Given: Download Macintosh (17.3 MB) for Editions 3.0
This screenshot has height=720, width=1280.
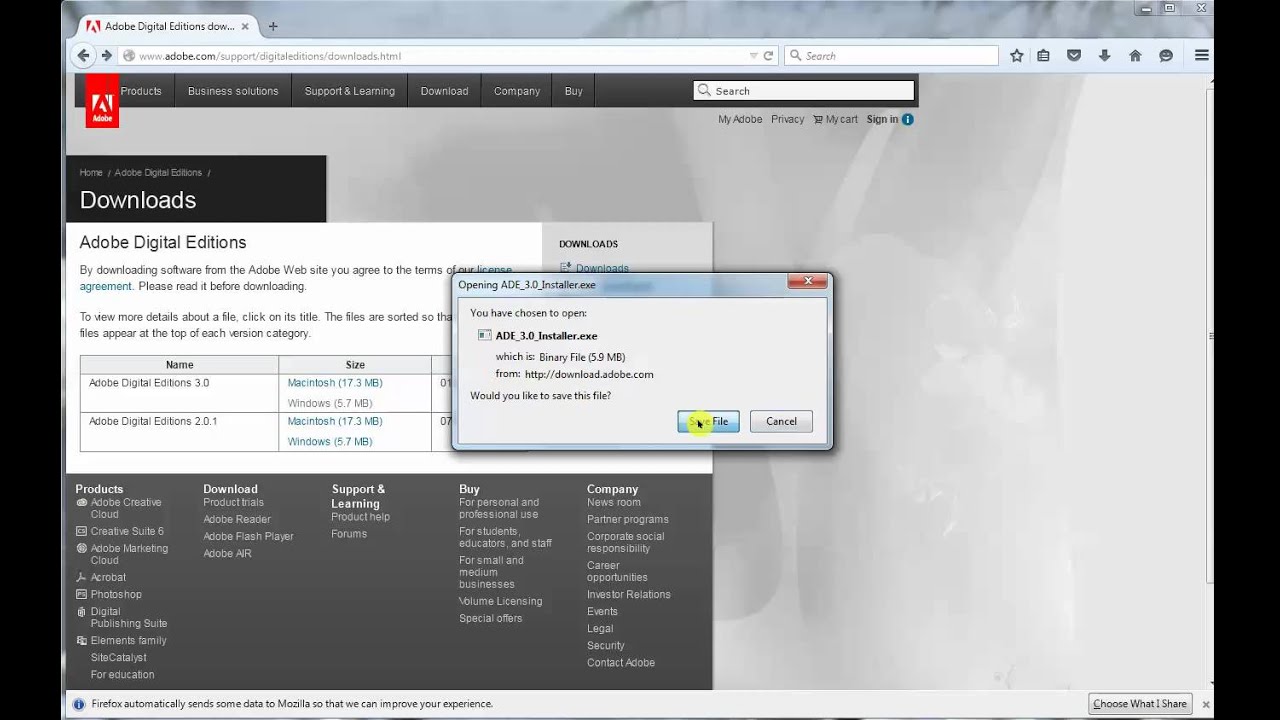Looking at the screenshot, I should [x=335, y=383].
